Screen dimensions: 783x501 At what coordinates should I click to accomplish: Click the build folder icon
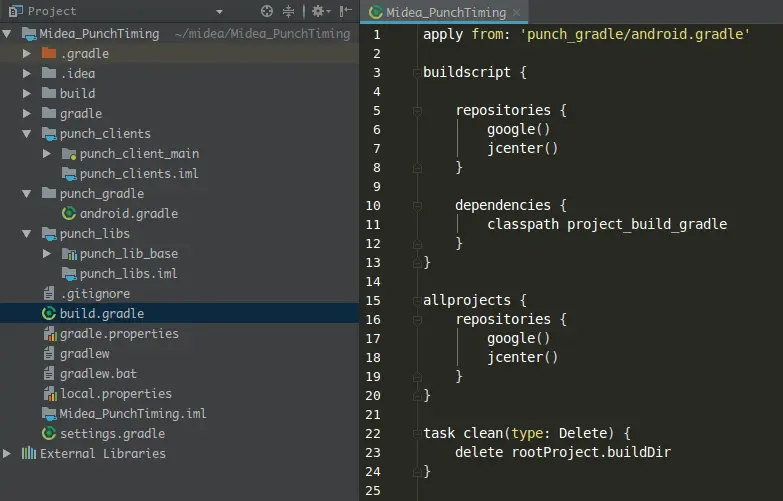(x=49, y=93)
